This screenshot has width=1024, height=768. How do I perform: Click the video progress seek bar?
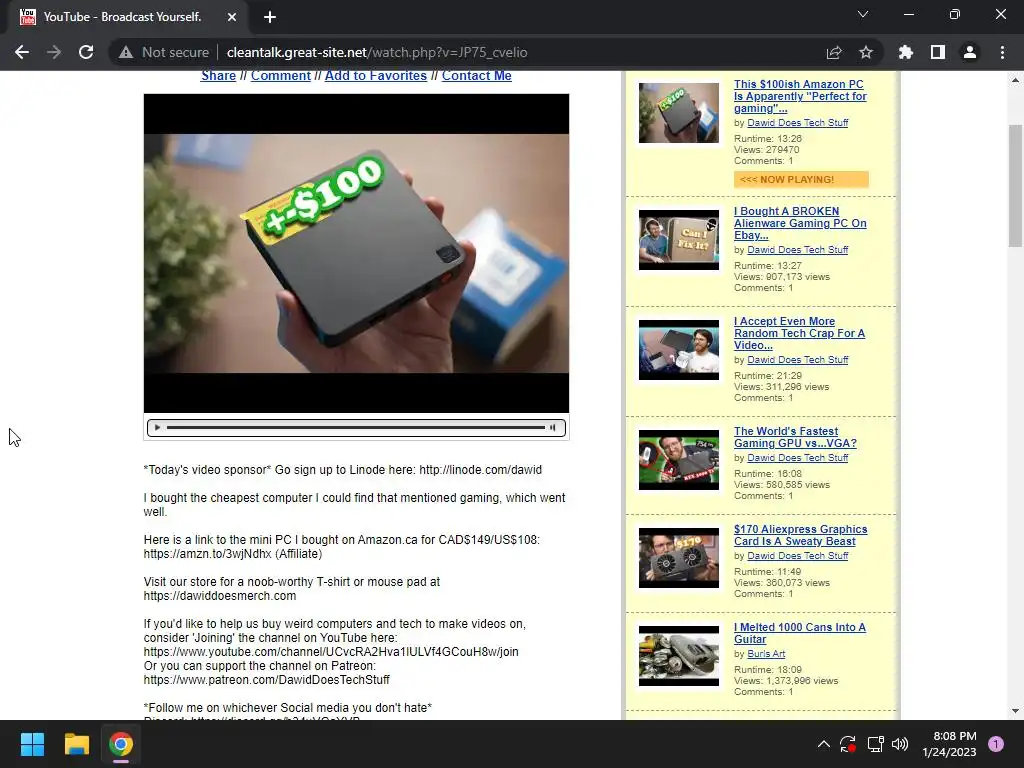(356, 428)
